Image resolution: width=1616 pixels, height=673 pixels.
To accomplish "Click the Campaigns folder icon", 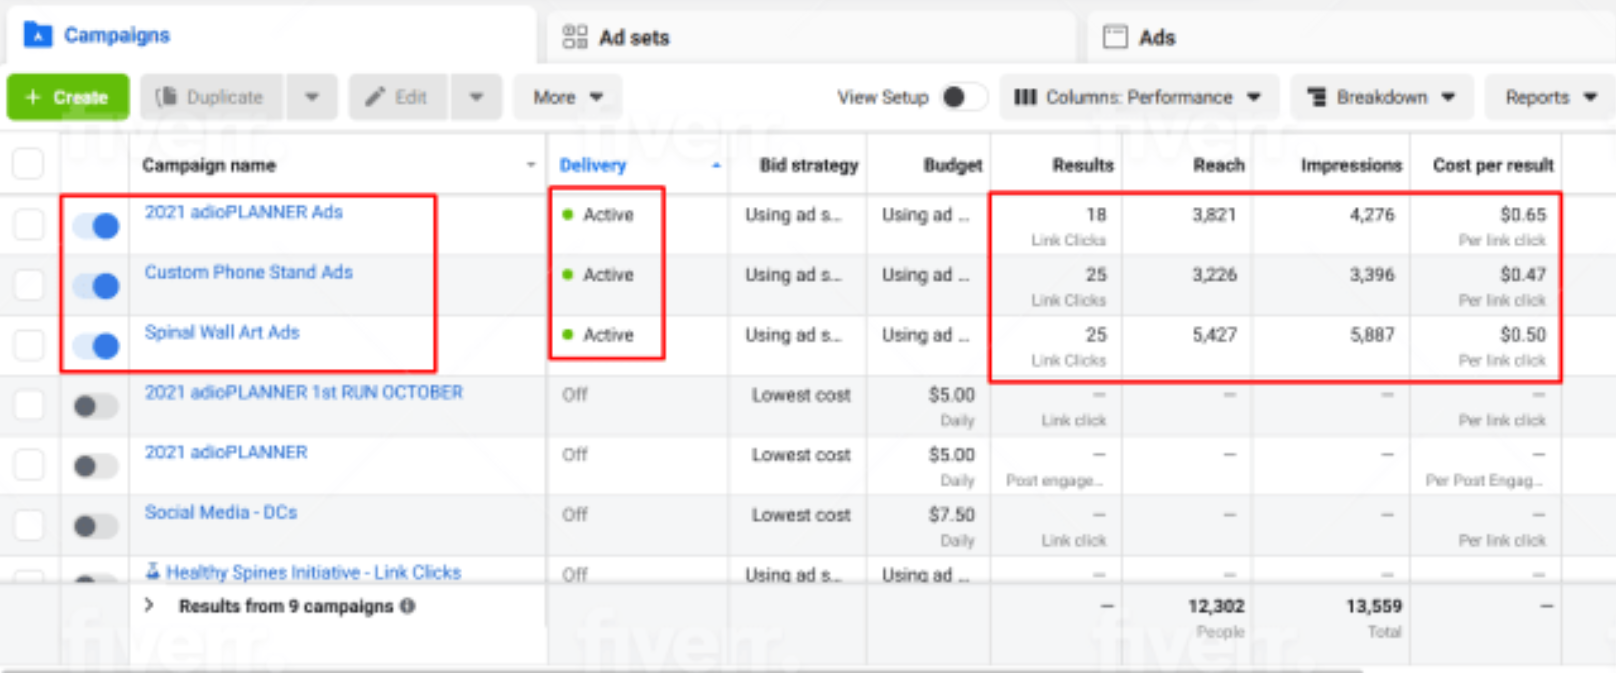I will (37, 36).
